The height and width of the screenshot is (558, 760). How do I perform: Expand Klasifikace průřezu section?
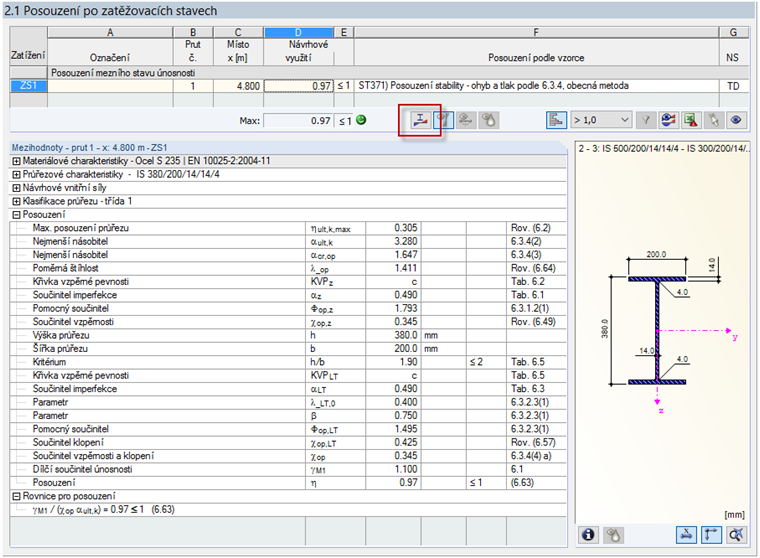coord(16,202)
